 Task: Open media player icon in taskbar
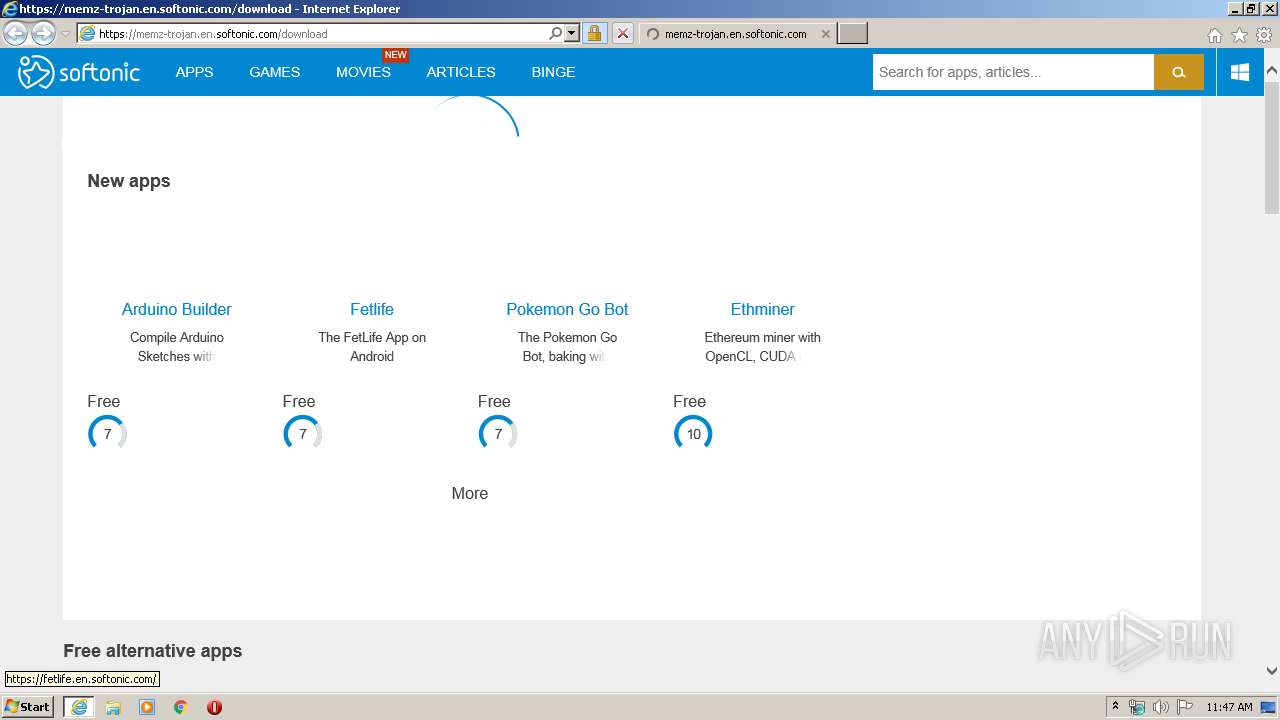coord(147,707)
